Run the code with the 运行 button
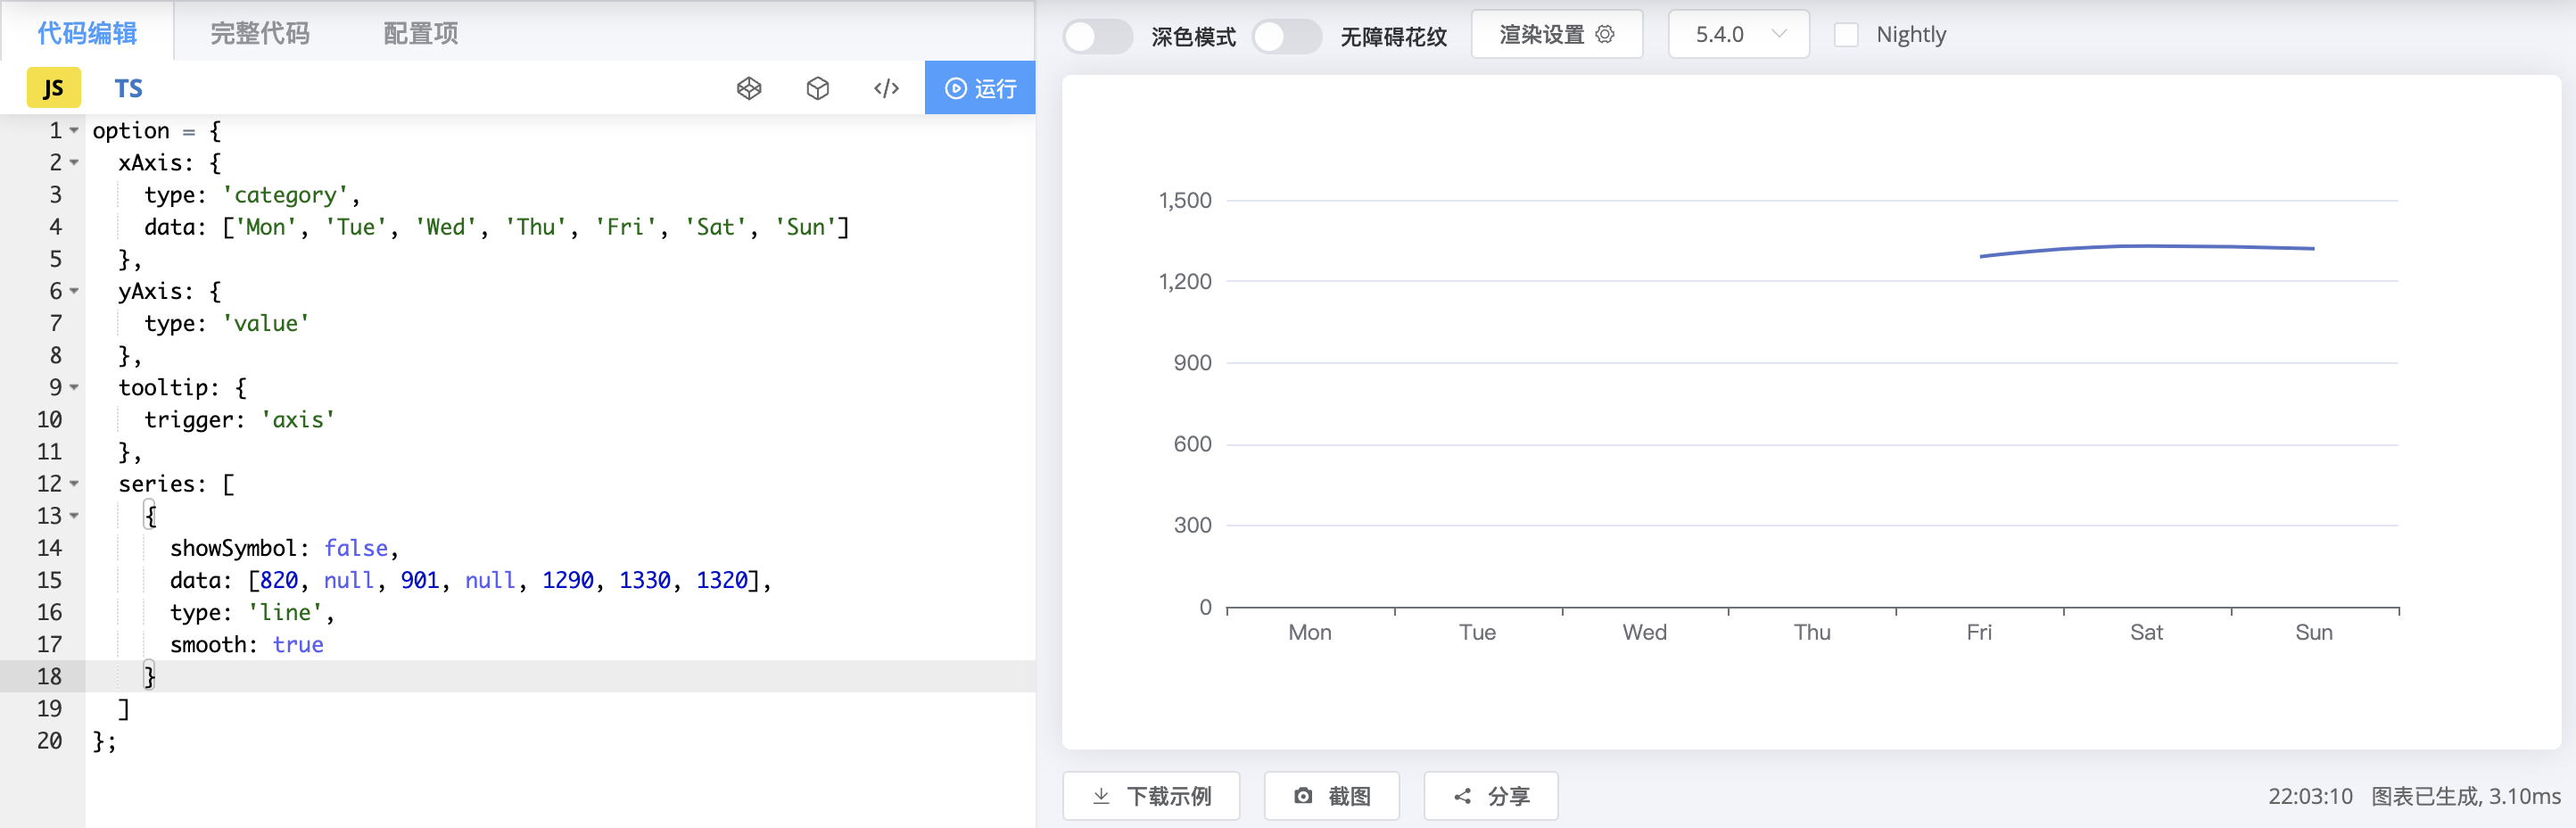This screenshot has height=828, width=2576. [x=979, y=88]
